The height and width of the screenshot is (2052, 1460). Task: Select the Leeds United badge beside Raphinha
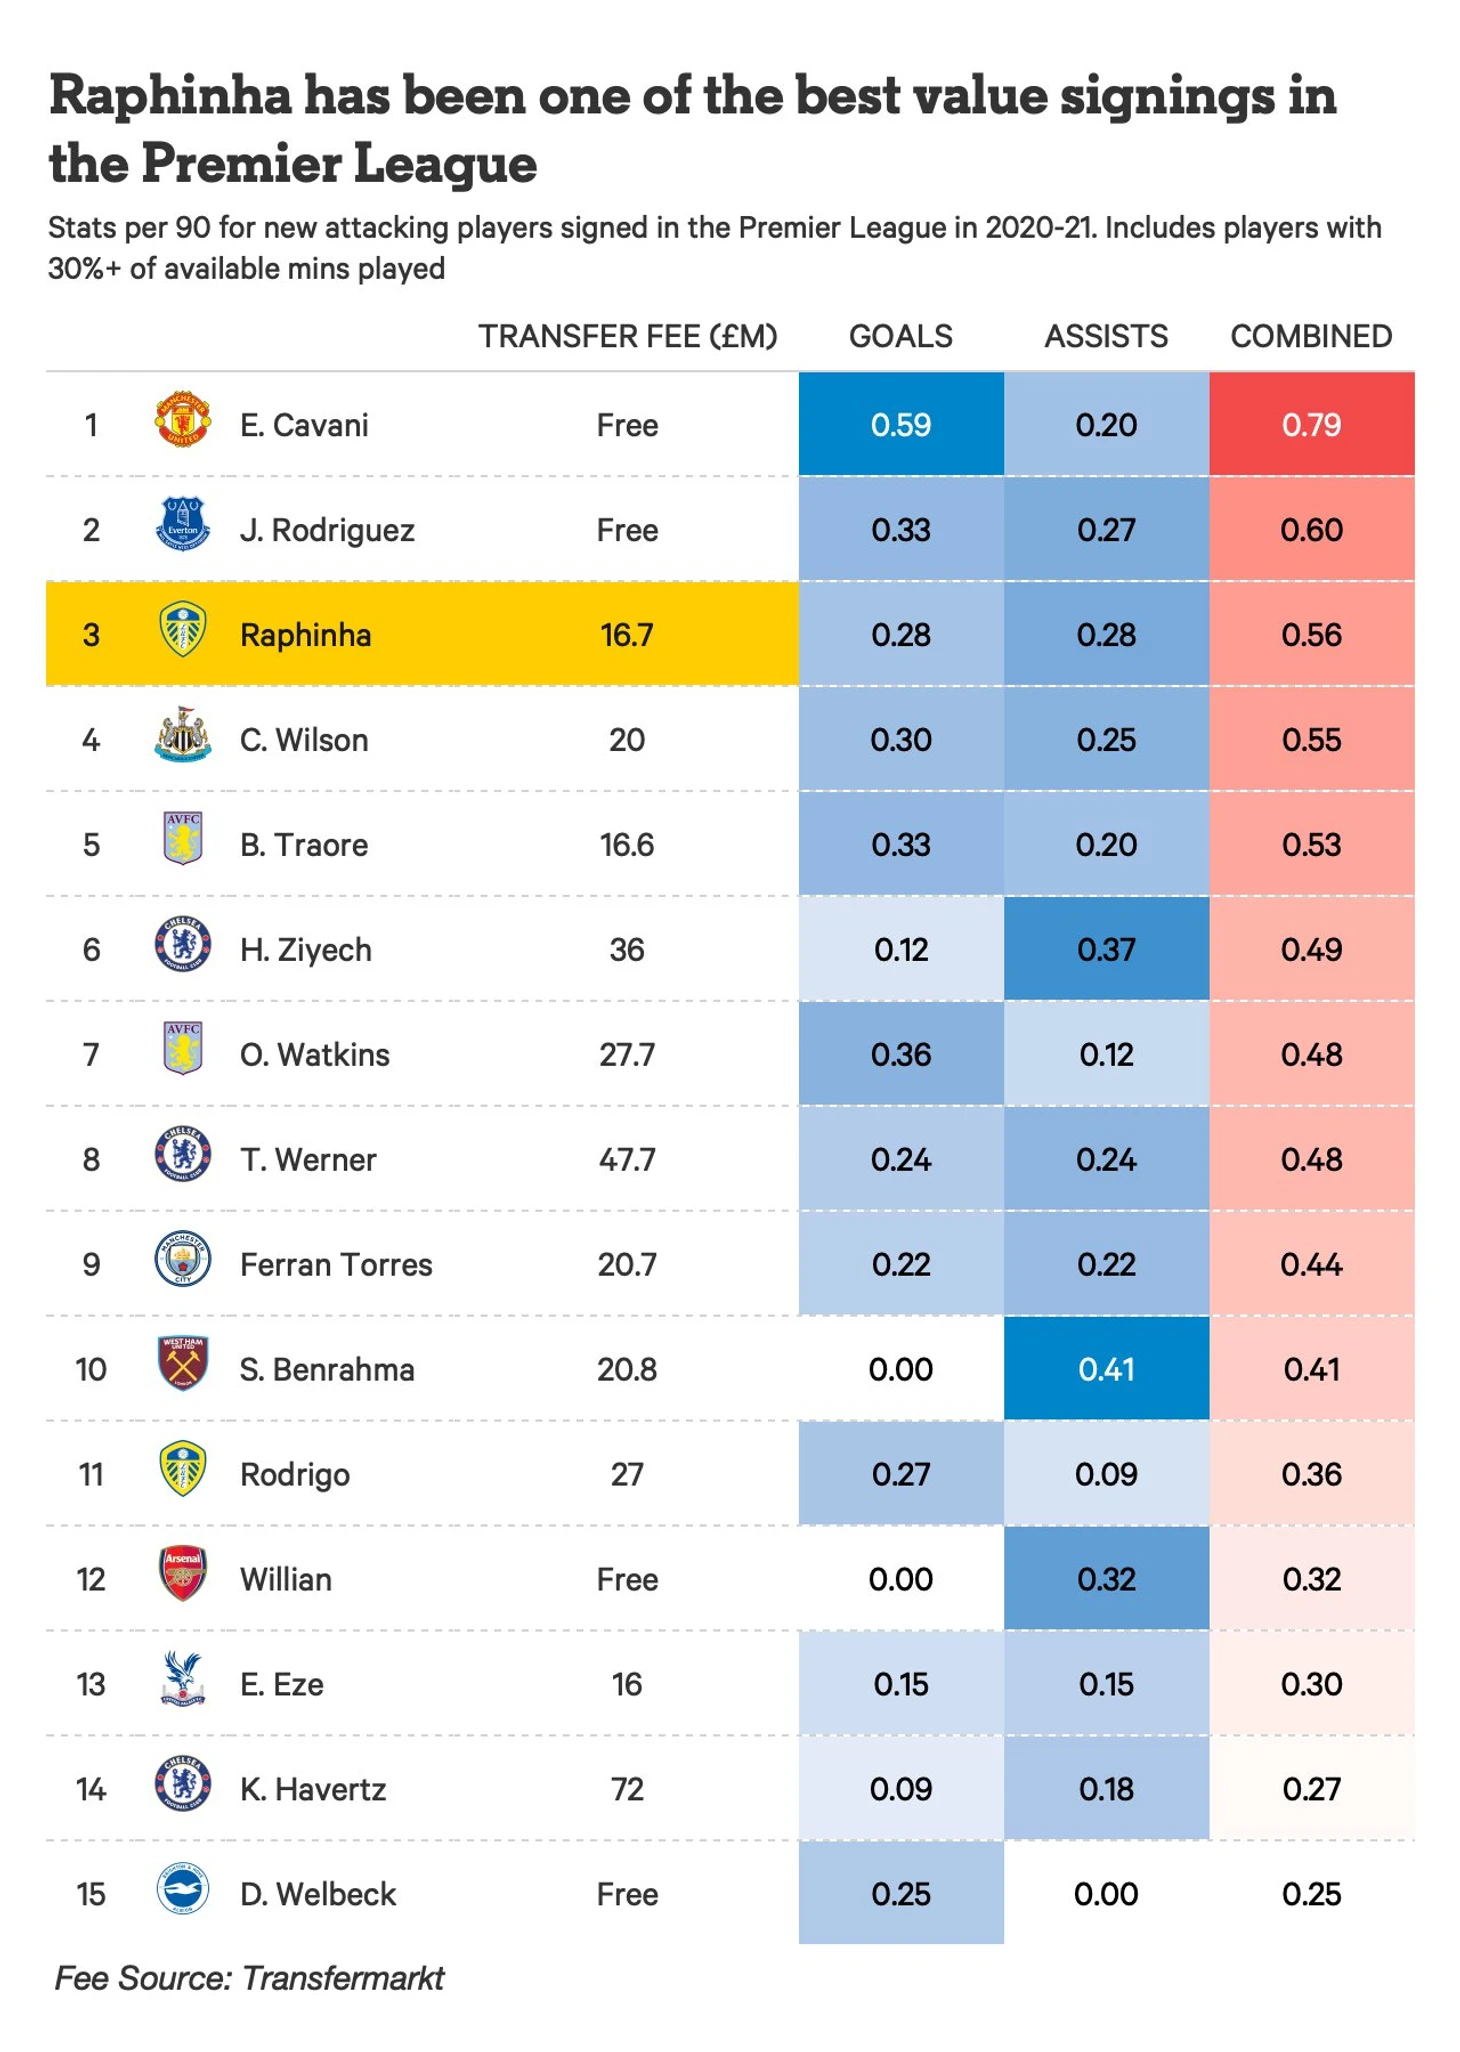183,629
